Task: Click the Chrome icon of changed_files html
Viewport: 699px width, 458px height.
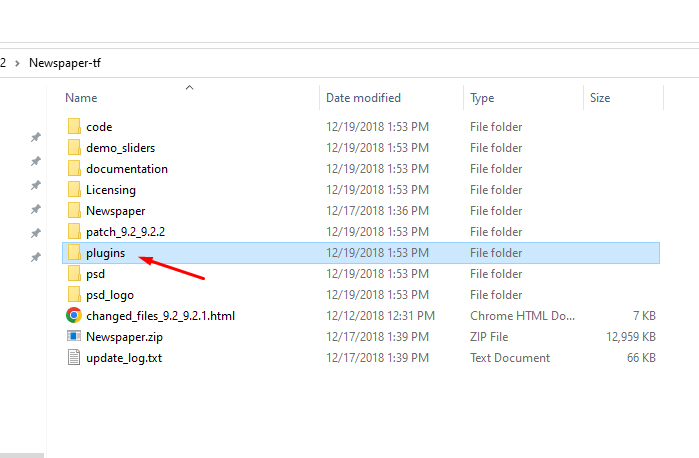Action: tap(74, 315)
